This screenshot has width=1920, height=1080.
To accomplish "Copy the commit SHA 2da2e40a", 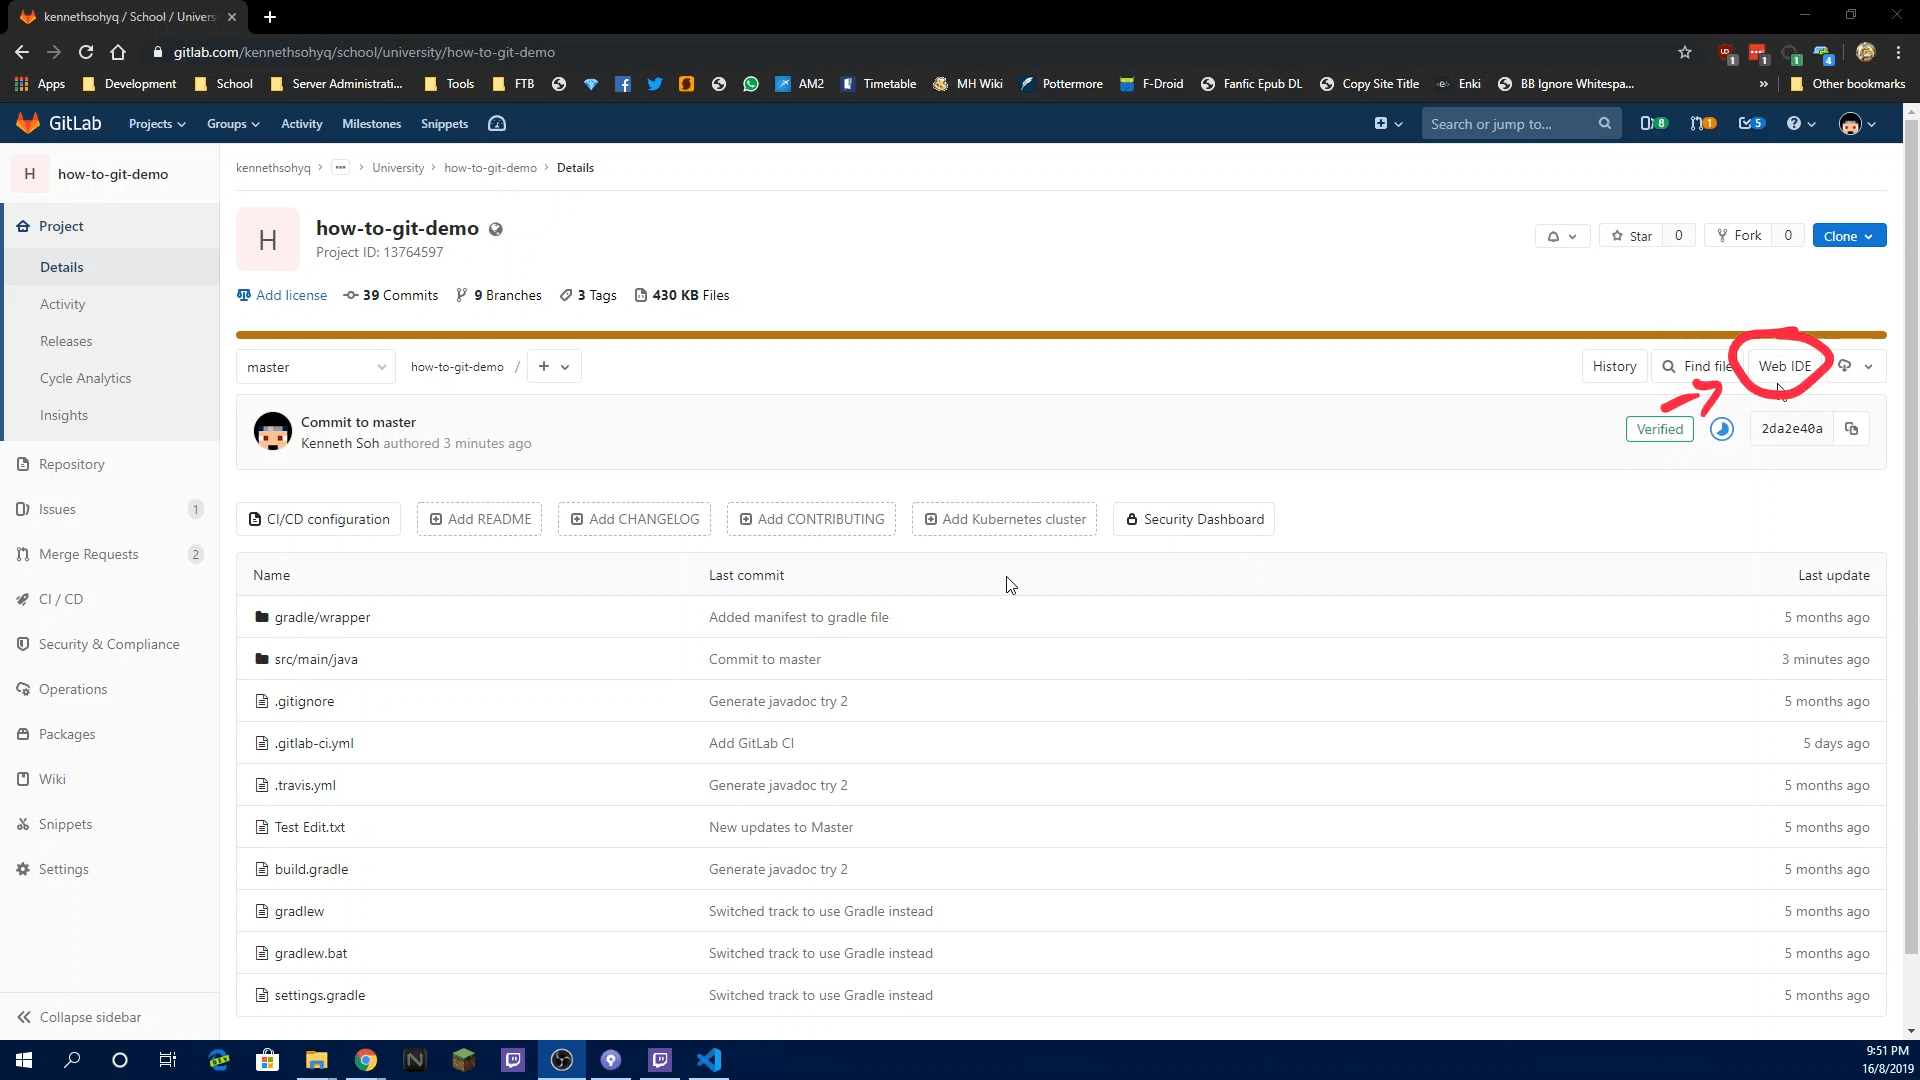I will click(1851, 429).
